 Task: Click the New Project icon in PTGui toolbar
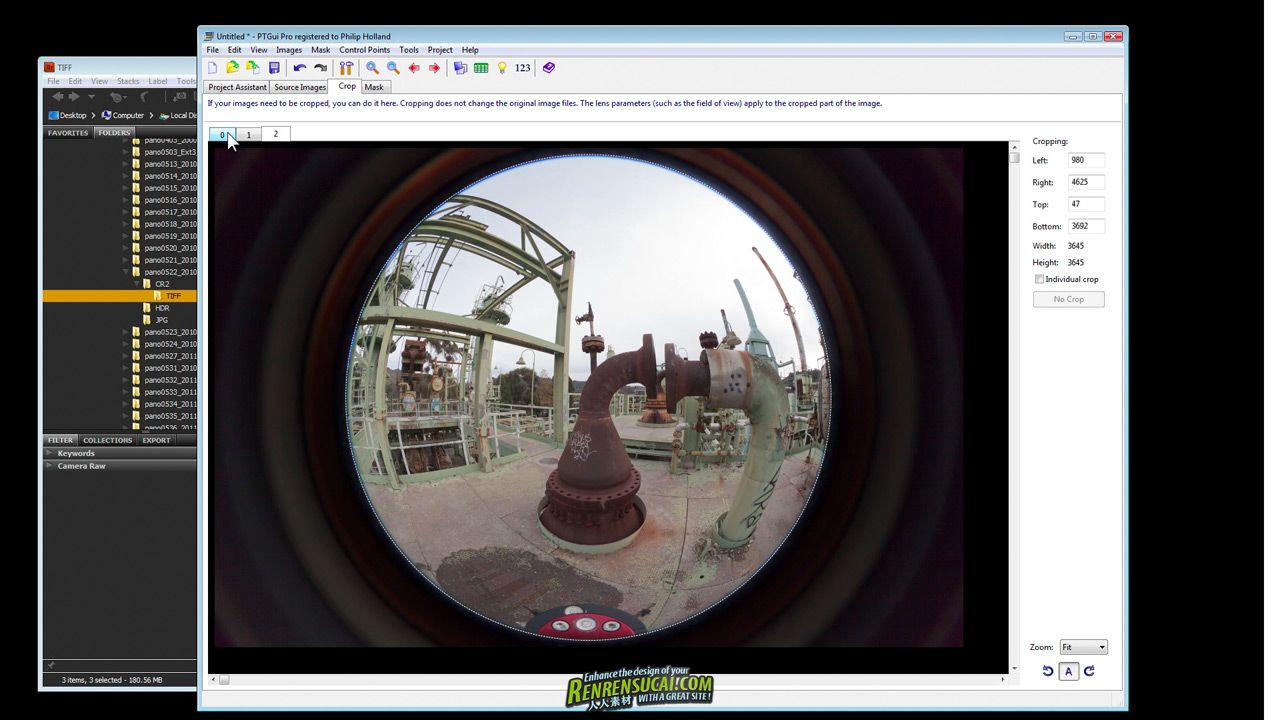212,68
